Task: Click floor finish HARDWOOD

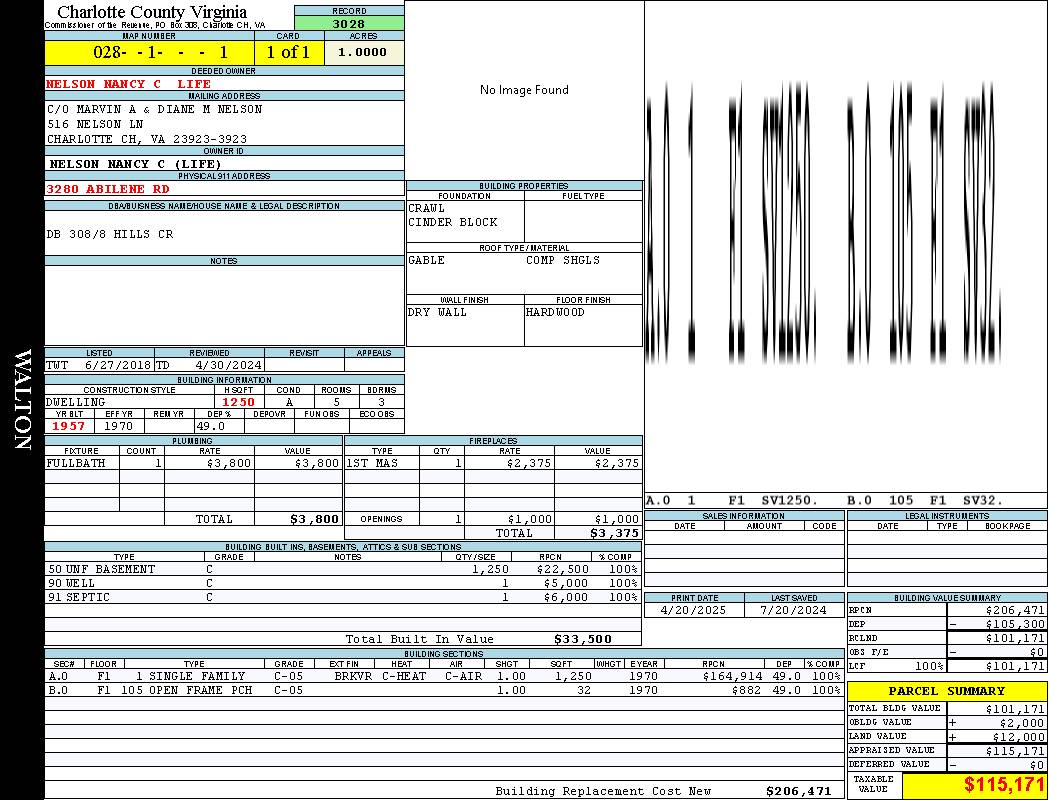Action: point(555,313)
